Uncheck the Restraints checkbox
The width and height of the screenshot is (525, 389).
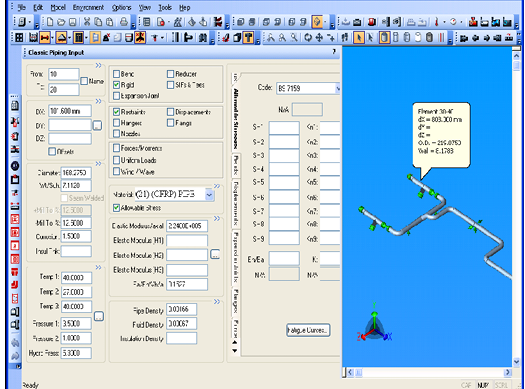[x=117, y=111]
